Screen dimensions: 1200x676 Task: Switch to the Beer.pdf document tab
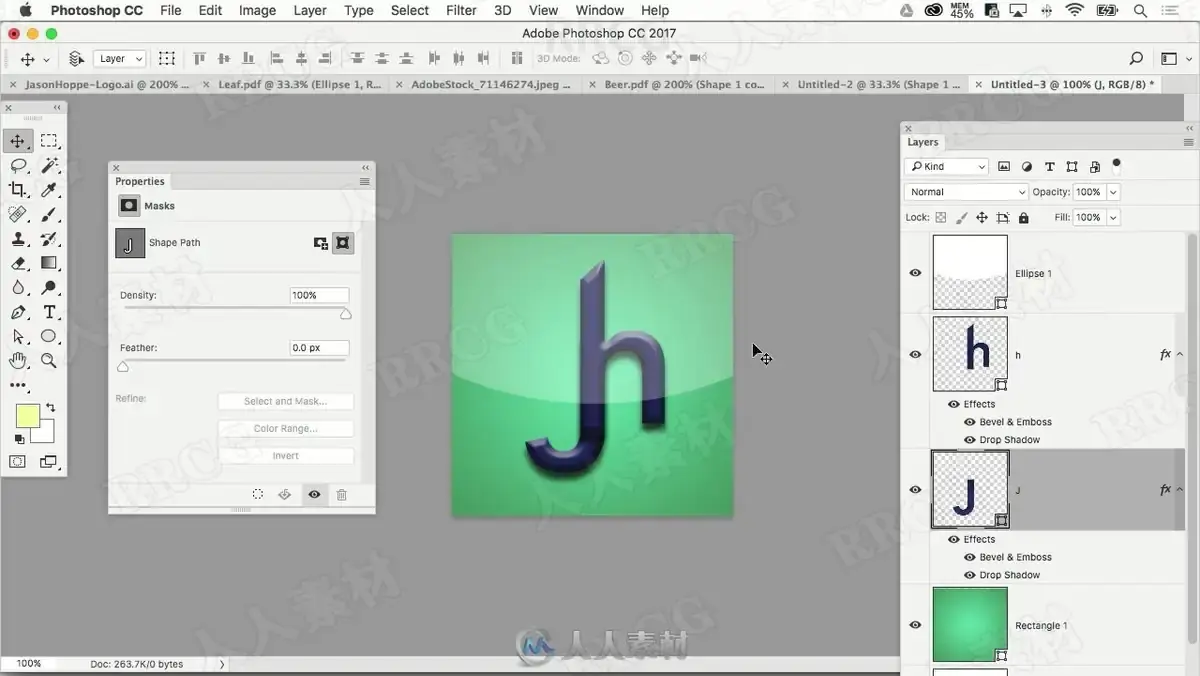[684, 85]
